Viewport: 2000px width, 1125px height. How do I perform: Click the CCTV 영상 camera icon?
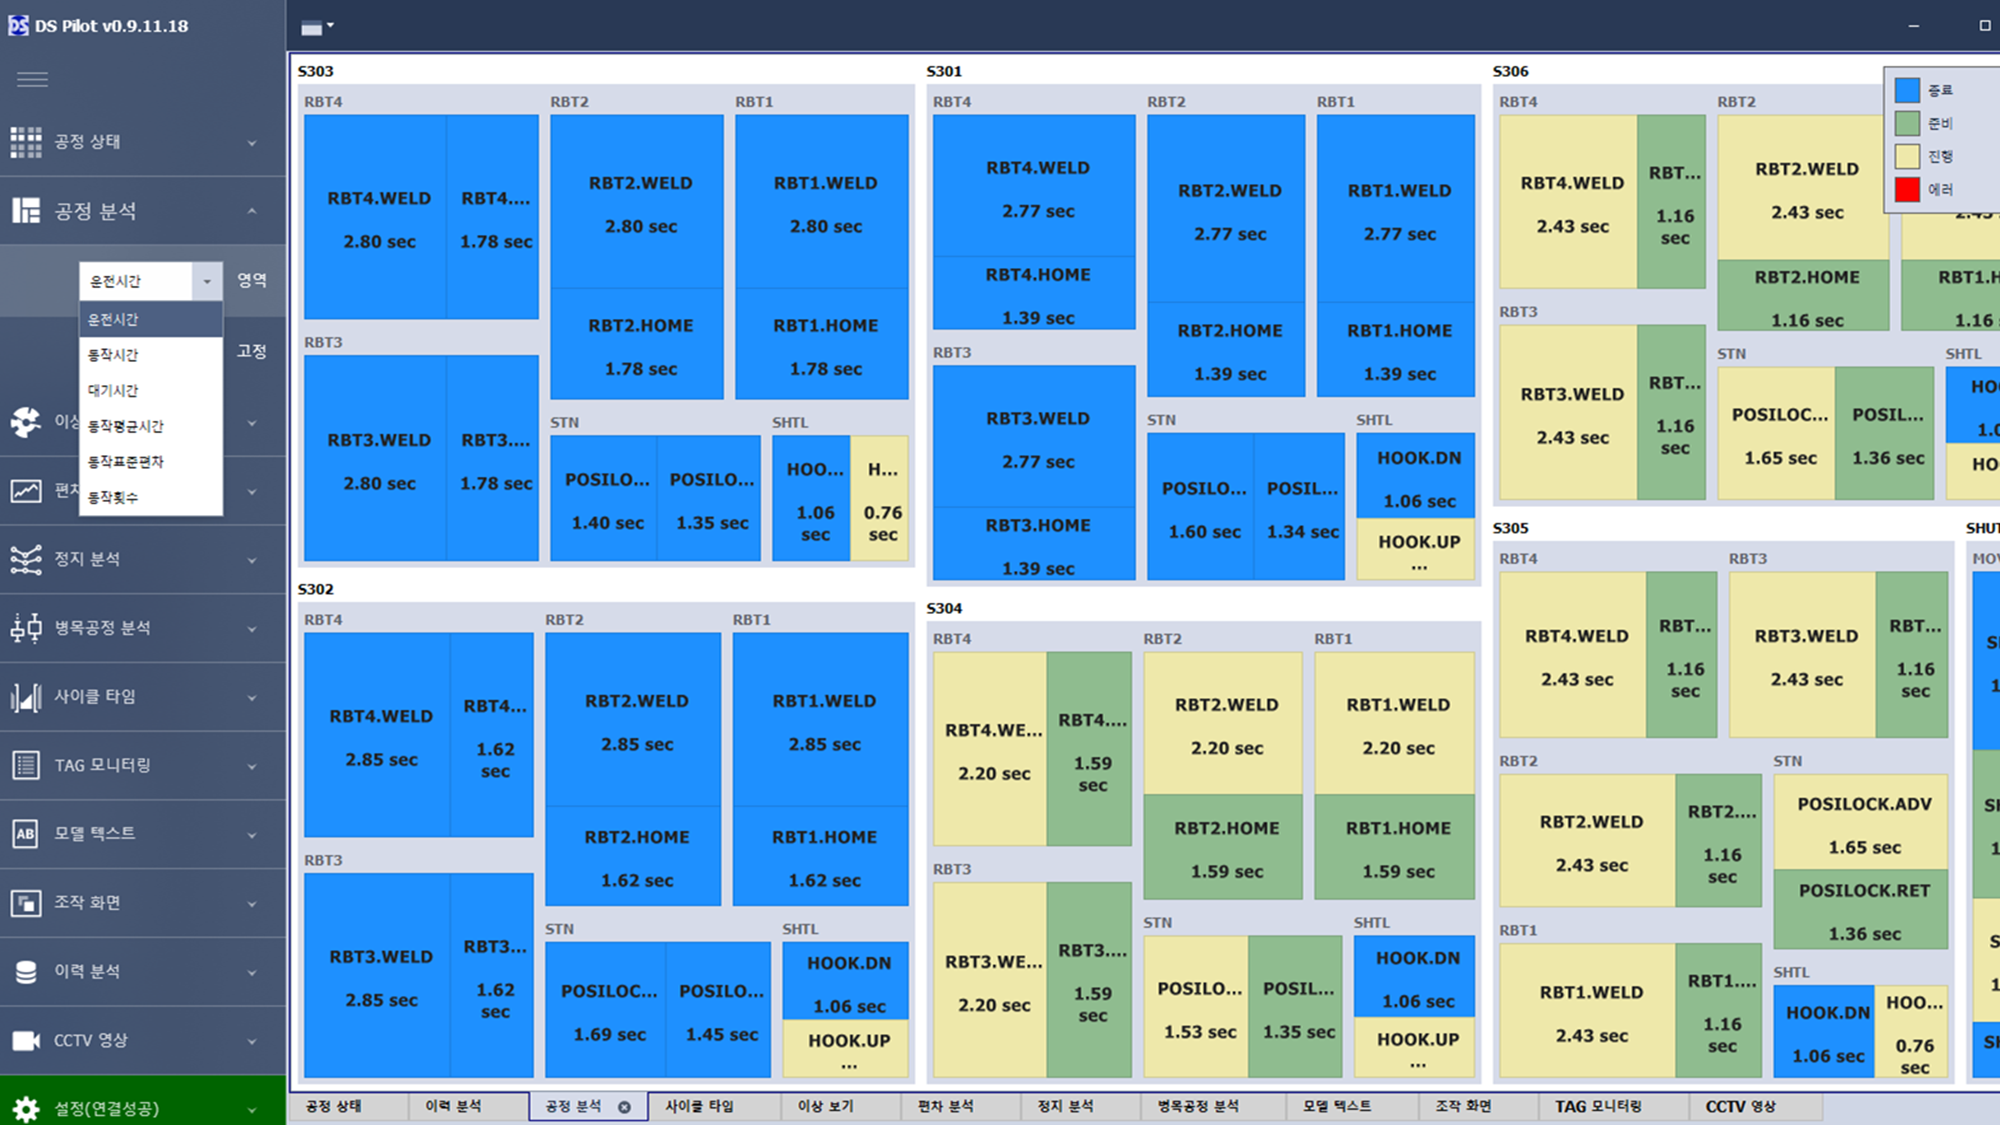pyautogui.click(x=26, y=1040)
